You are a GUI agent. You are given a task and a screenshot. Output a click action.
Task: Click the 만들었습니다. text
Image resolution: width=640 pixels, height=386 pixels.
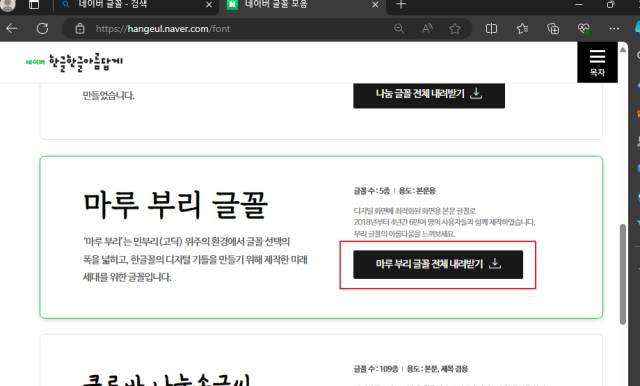coord(109,95)
